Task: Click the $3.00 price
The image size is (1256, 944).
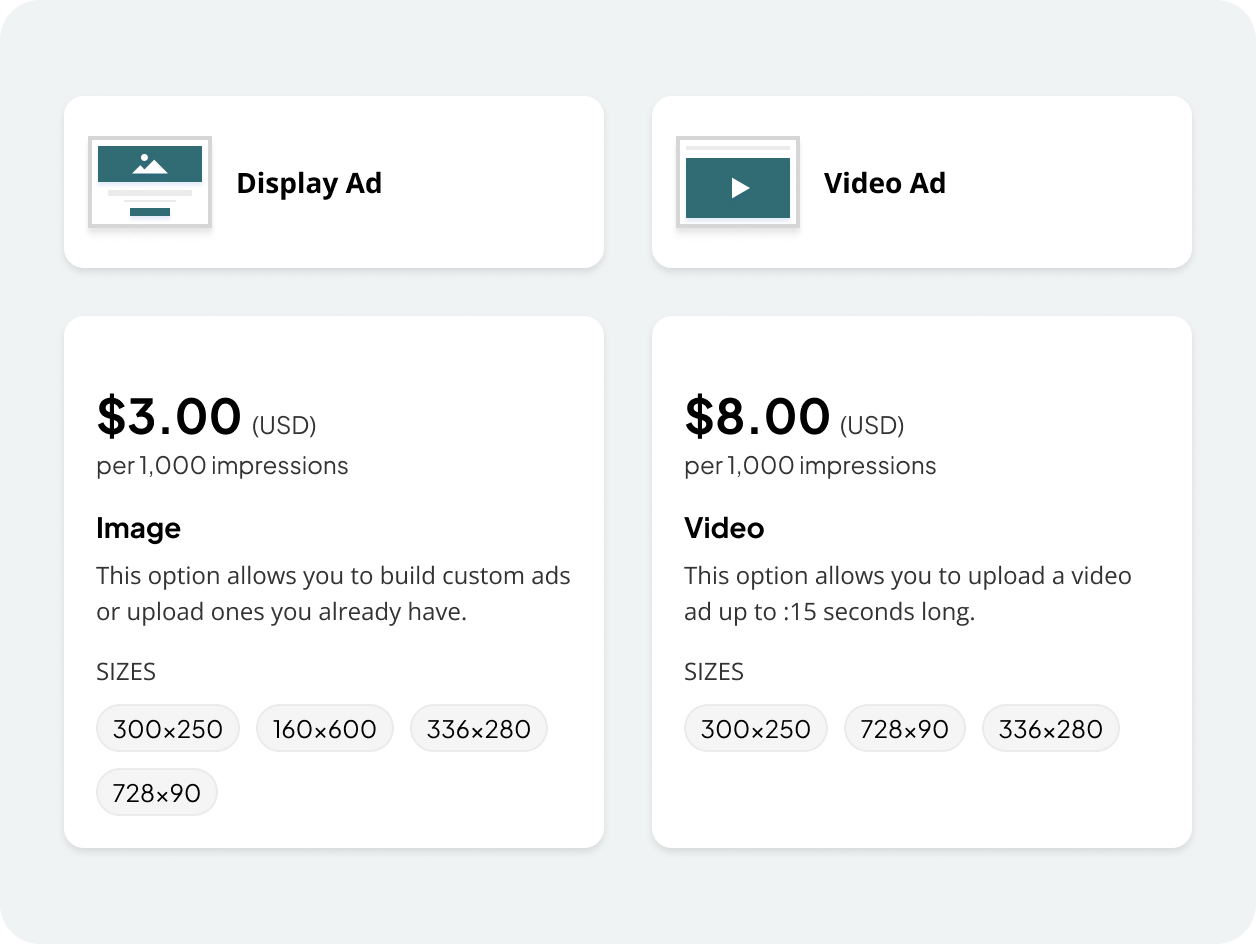Action: (x=169, y=417)
